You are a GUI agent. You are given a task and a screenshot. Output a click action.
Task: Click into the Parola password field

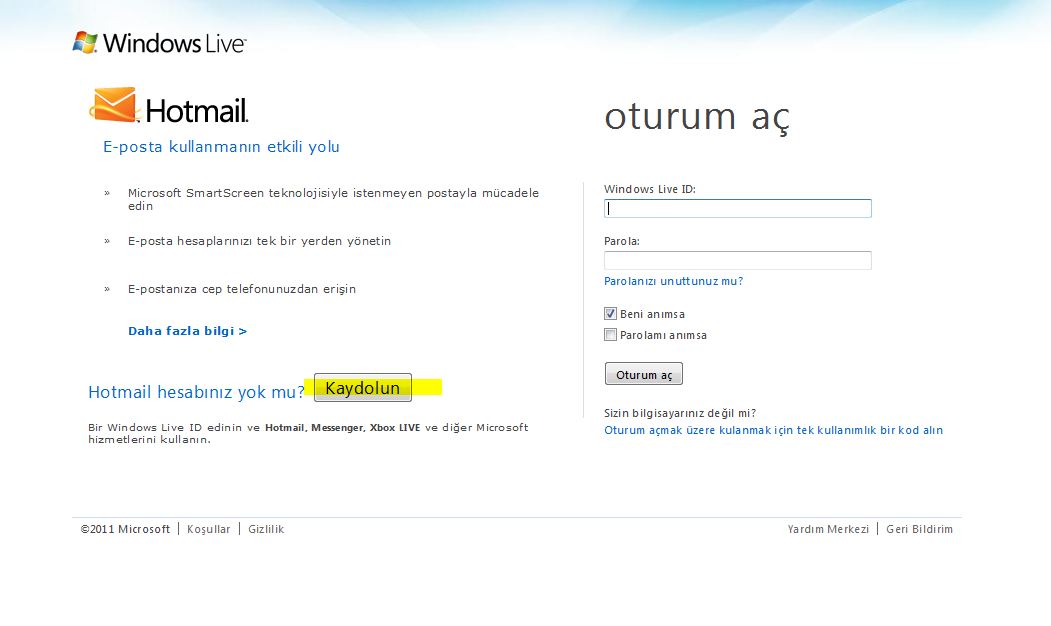737,260
